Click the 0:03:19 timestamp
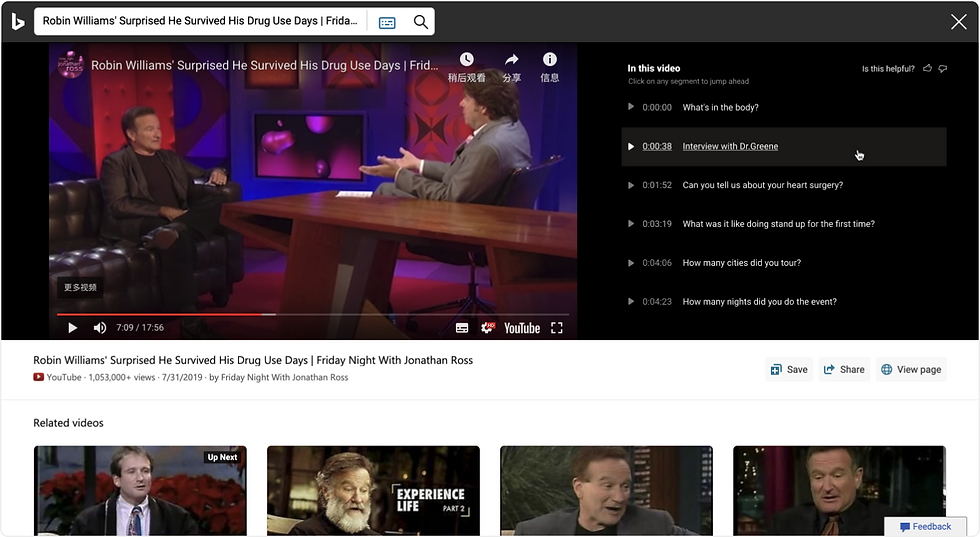The image size is (980, 537). 657,224
